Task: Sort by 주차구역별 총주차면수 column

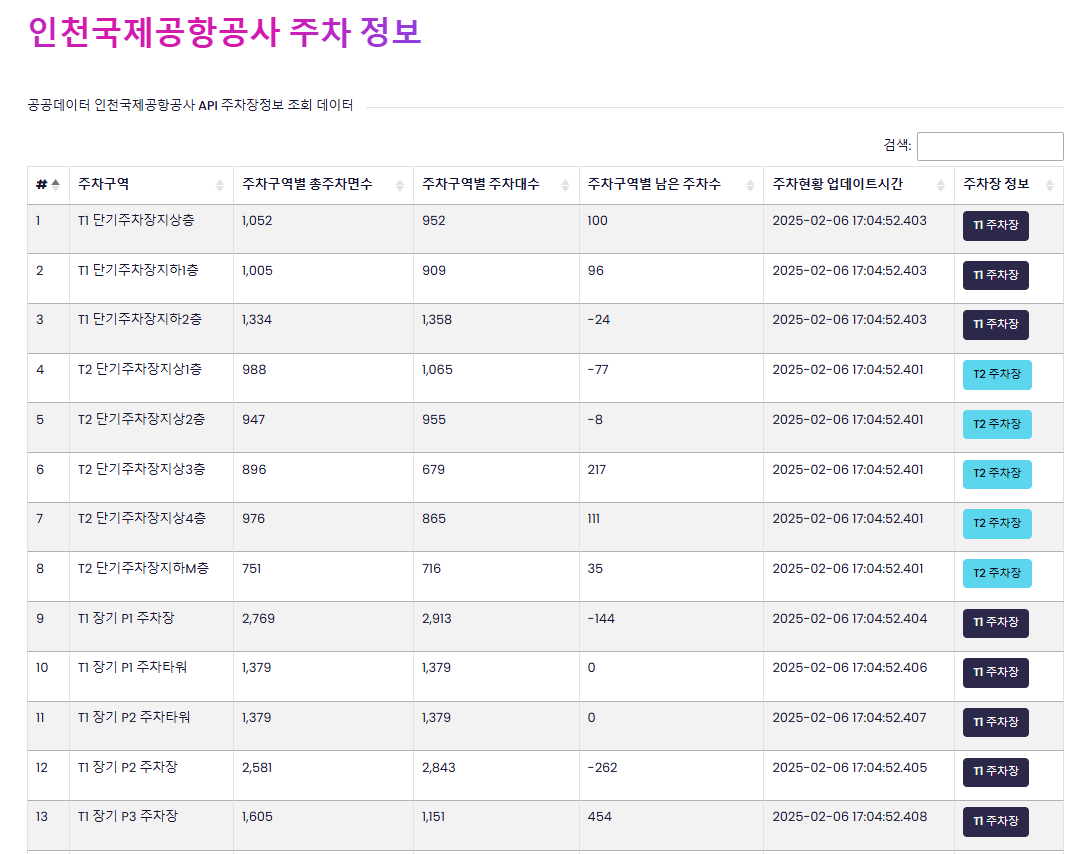Action: [x=323, y=185]
